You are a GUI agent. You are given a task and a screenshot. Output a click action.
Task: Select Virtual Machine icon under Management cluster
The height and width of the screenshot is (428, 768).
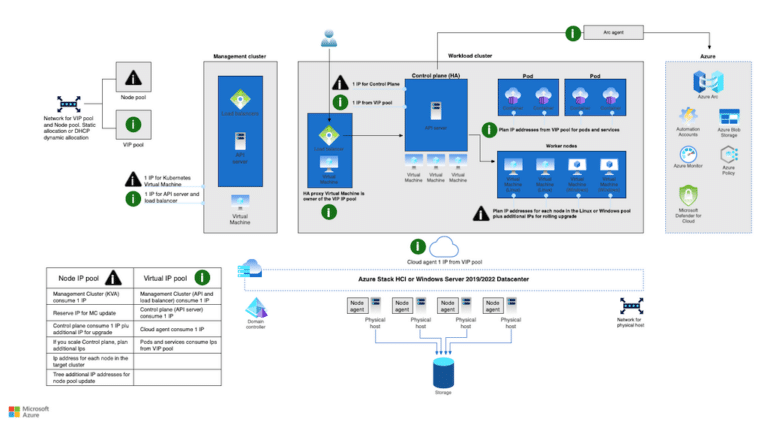coord(240,202)
